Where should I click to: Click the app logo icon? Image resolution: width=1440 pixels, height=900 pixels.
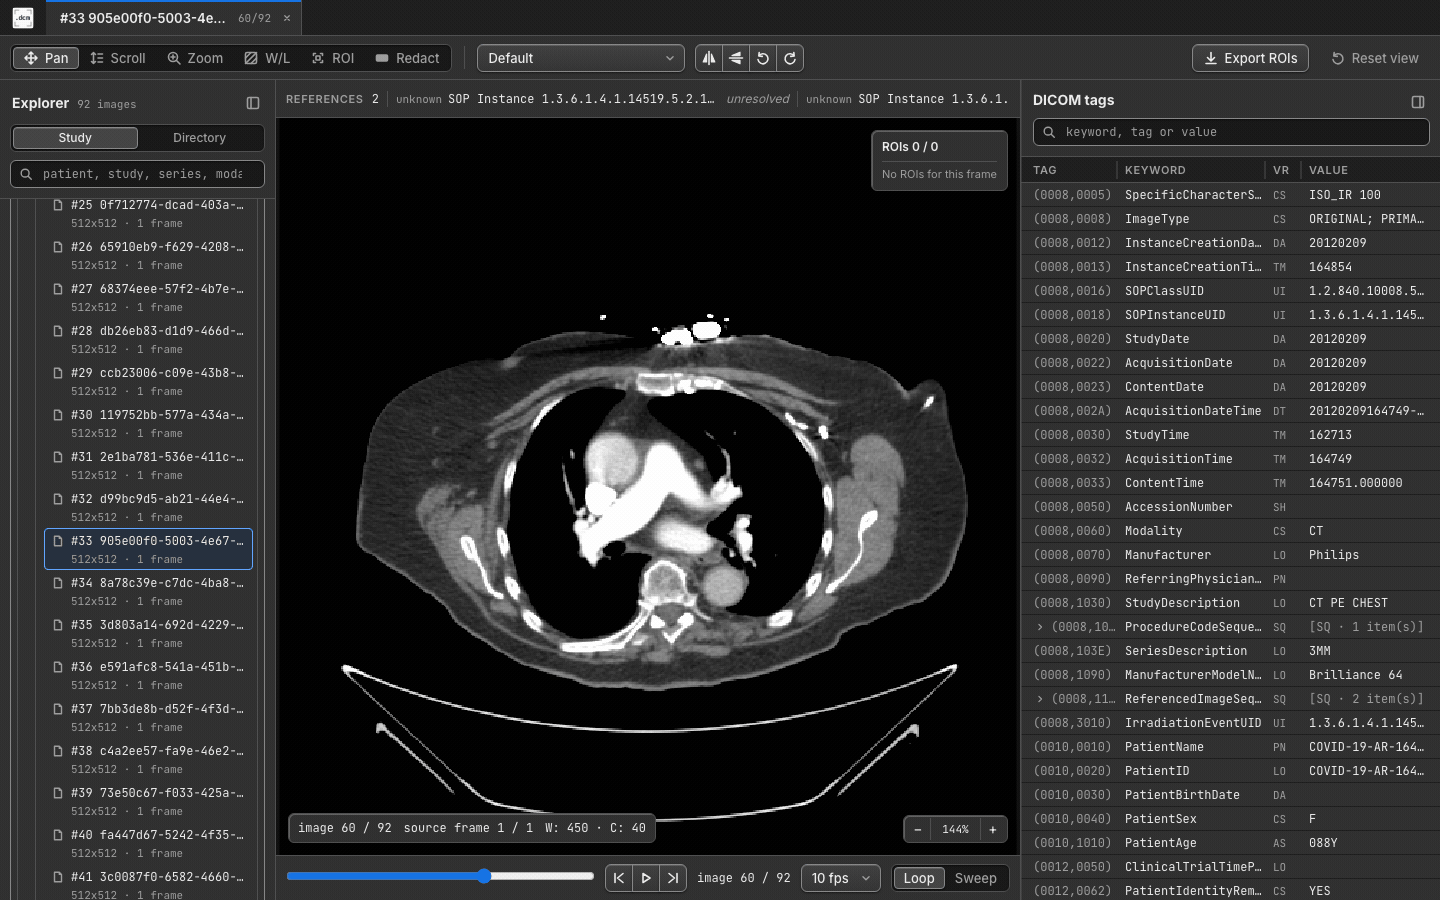[23, 18]
